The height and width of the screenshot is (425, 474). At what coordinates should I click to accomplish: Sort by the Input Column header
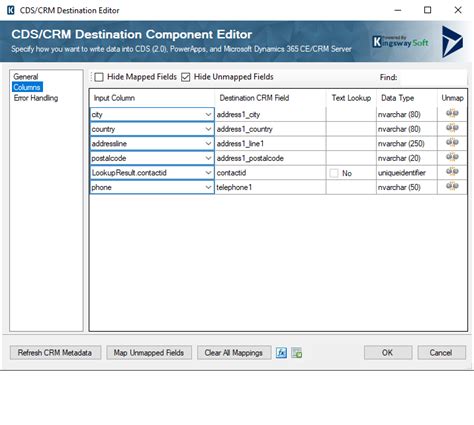[x=152, y=98]
